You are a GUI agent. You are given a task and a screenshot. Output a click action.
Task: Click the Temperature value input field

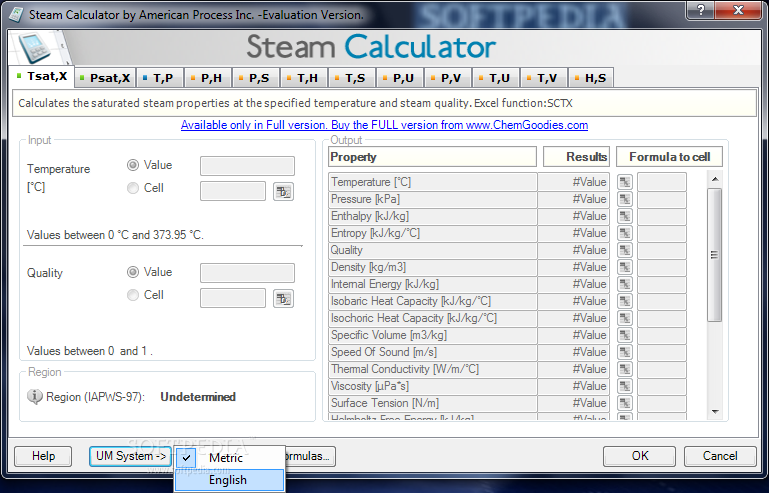[247, 166]
